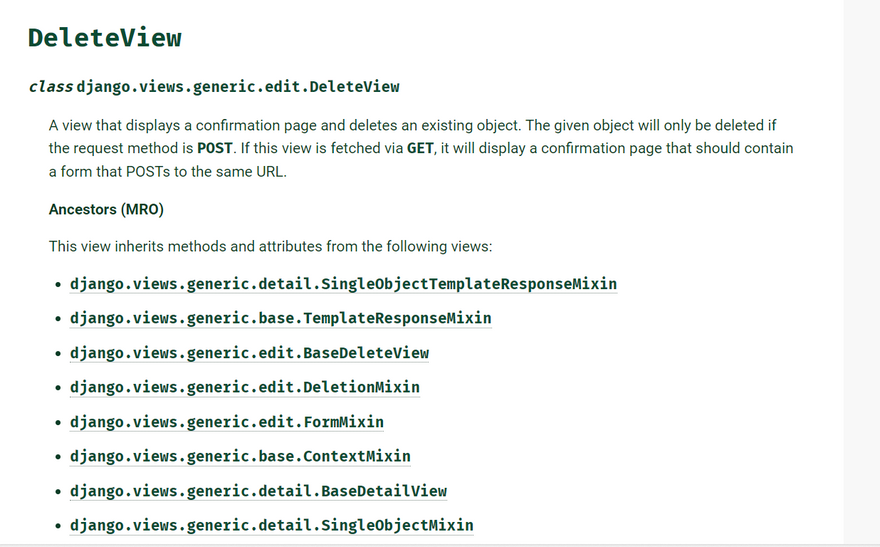This screenshot has width=880, height=547.
Task: Open the base.ContextMixin link
Action: point(240,456)
